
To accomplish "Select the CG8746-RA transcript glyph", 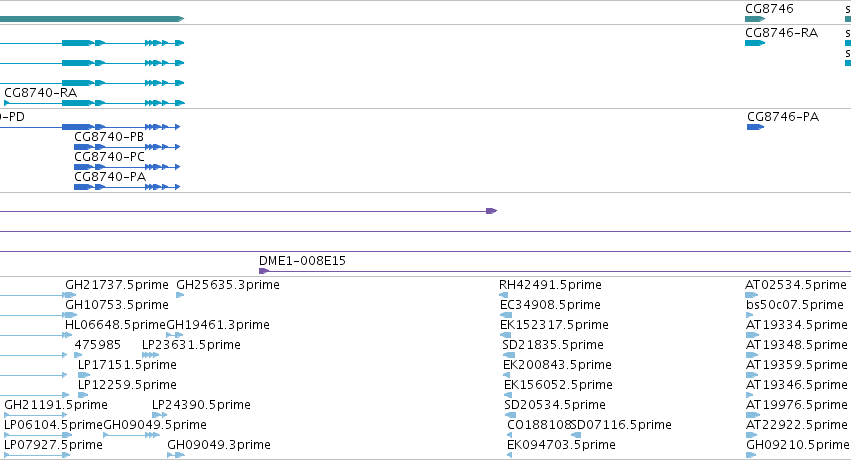I will click(x=755, y=43).
